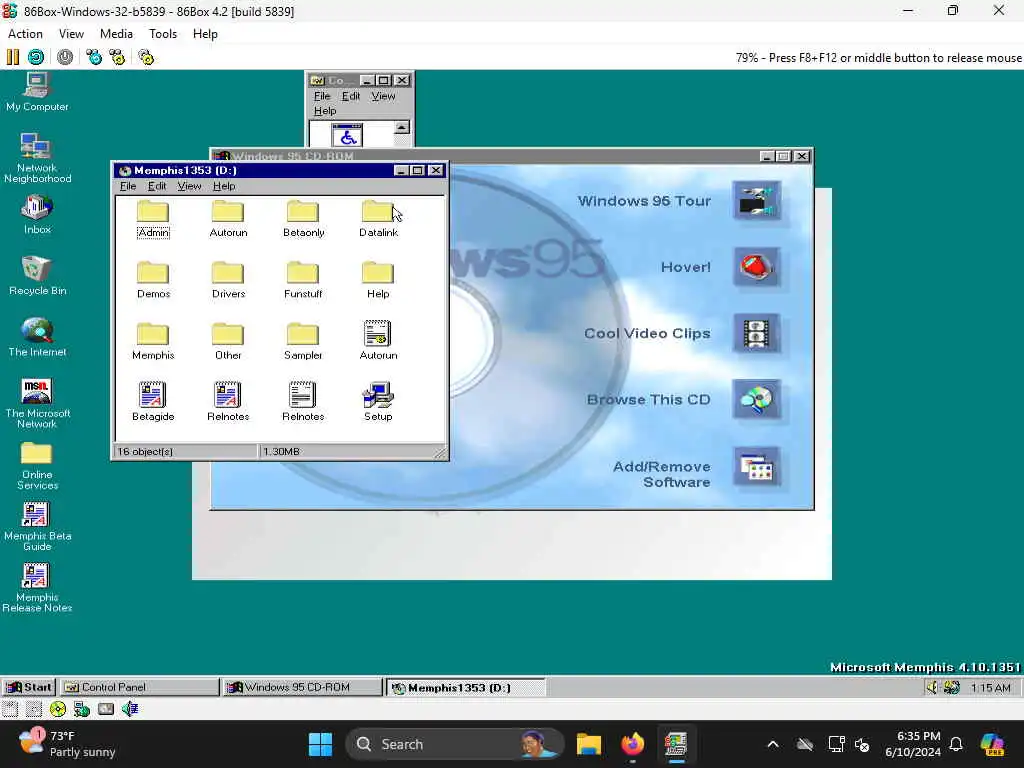The width and height of the screenshot is (1024, 768).
Task: Open Help menu in Memphis1353 window
Action: pyautogui.click(x=224, y=186)
